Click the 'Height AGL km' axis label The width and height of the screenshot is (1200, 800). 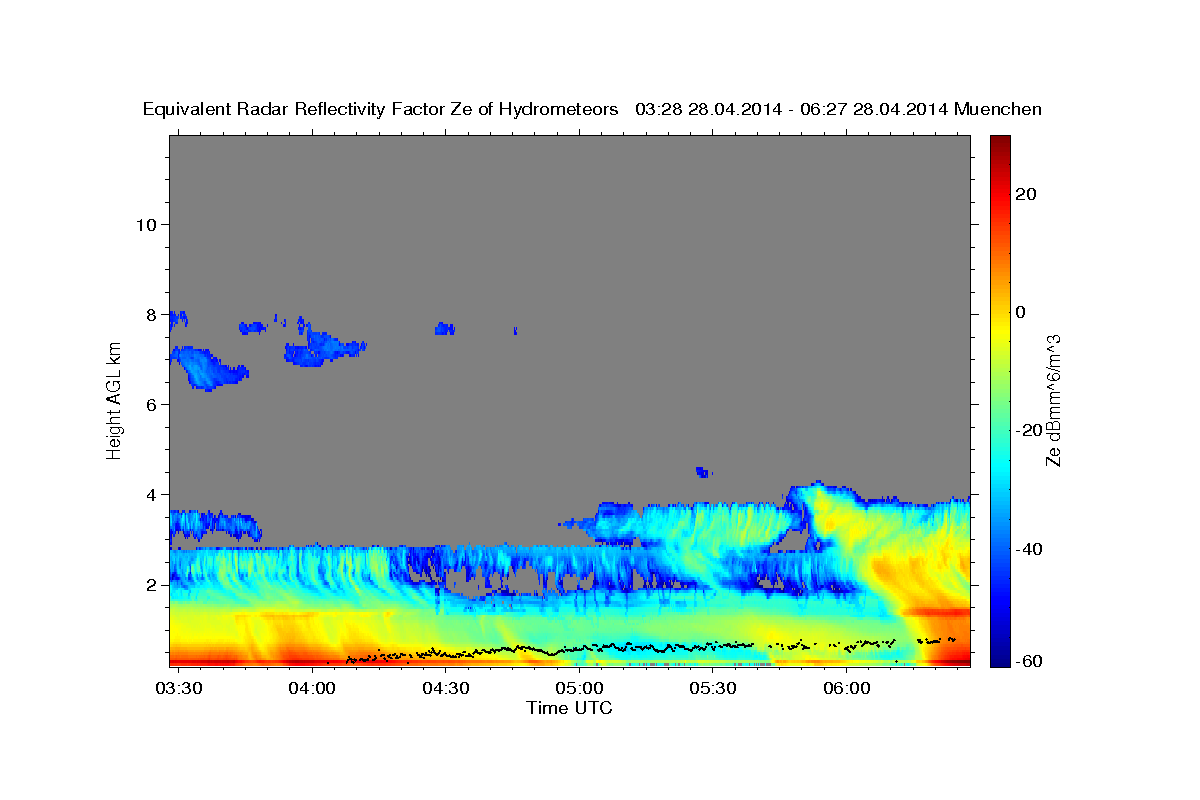coord(114,401)
